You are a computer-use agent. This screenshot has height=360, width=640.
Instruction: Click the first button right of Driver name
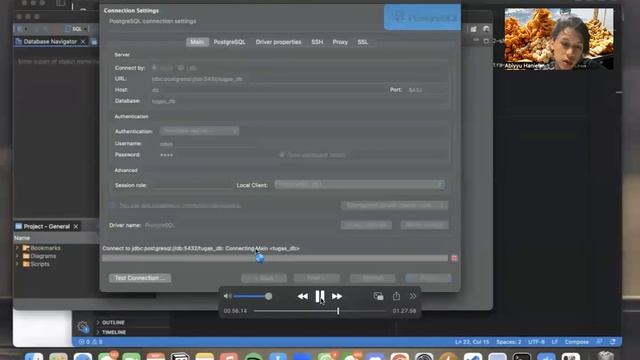click(366, 225)
